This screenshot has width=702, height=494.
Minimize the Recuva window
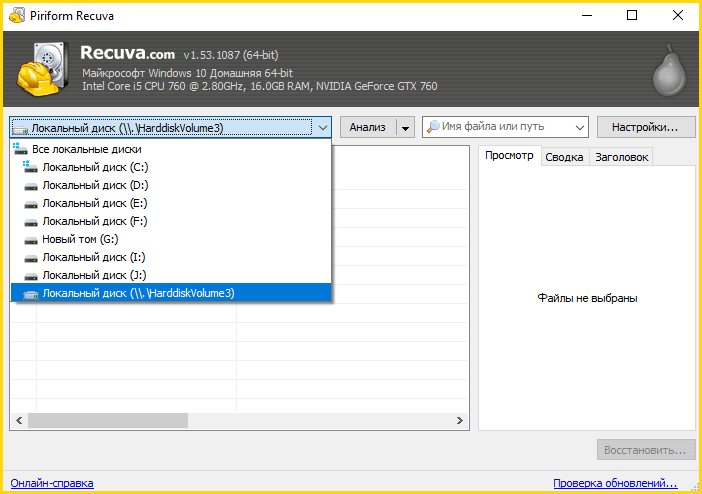click(587, 15)
